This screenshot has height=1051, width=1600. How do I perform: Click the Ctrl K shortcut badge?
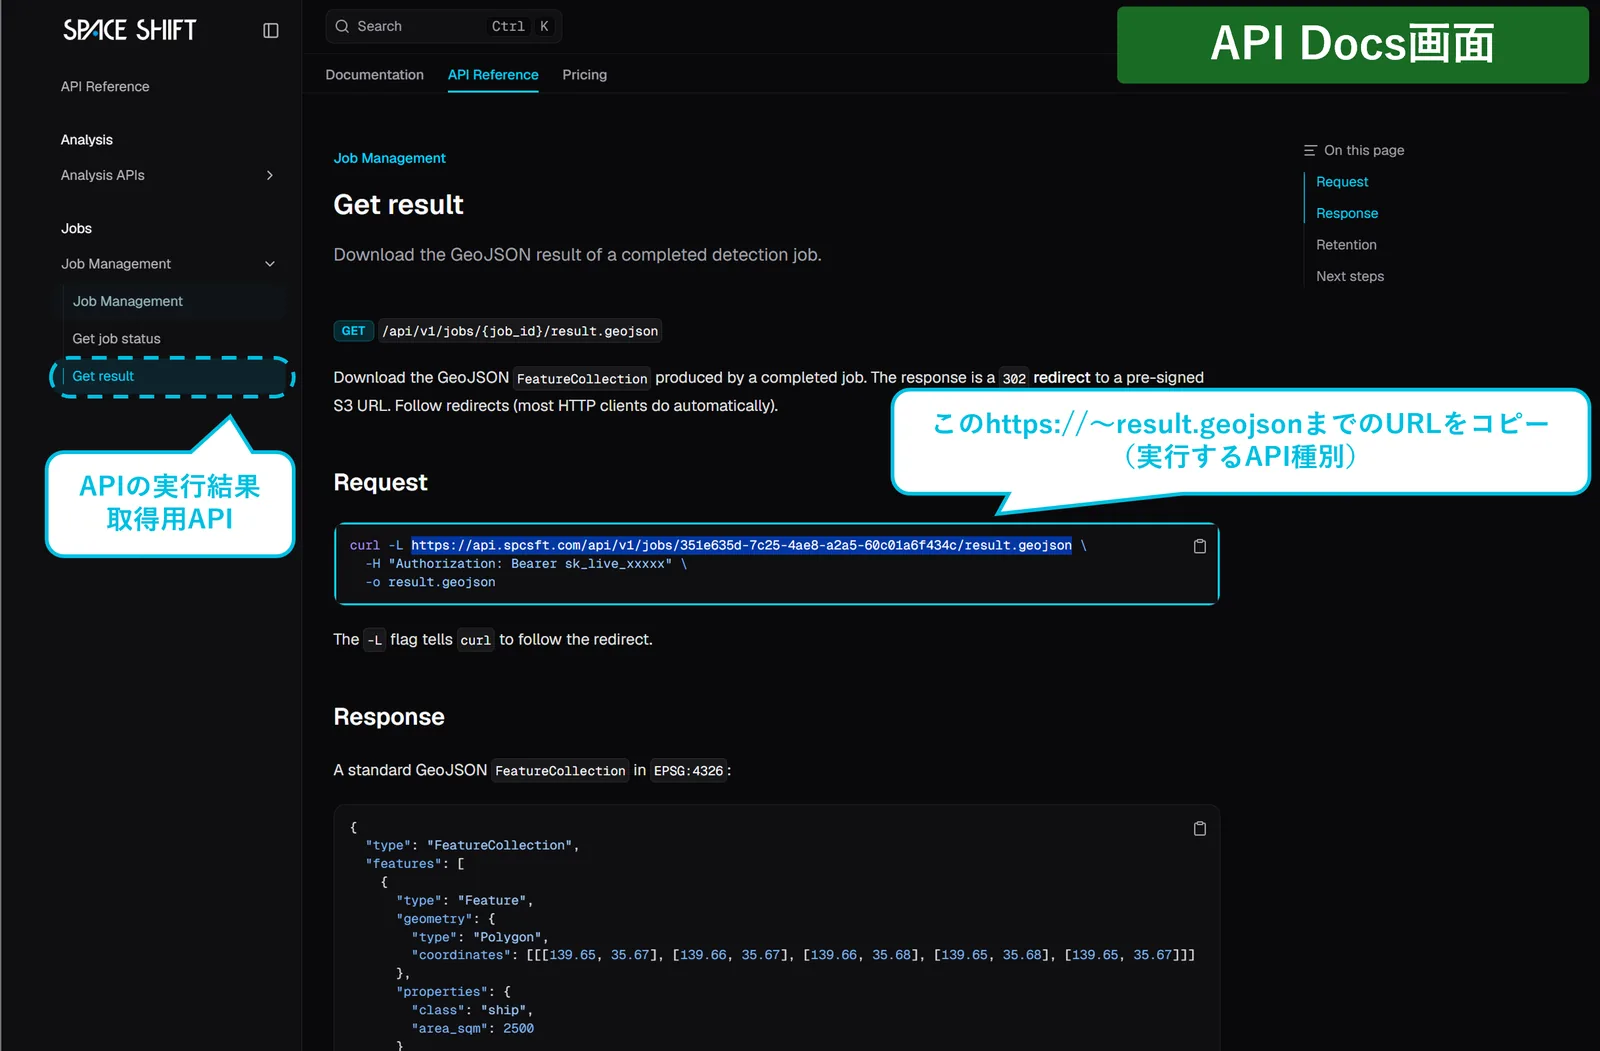tap(520, 26)
